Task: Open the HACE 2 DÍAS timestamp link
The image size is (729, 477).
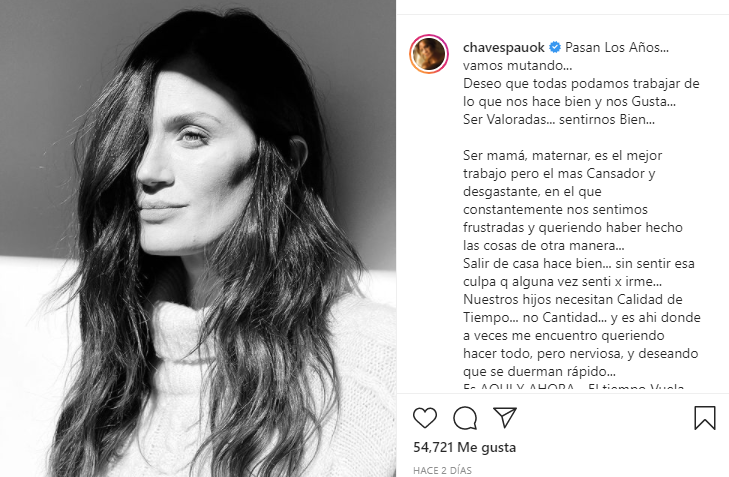Action: tap(442, 470)
